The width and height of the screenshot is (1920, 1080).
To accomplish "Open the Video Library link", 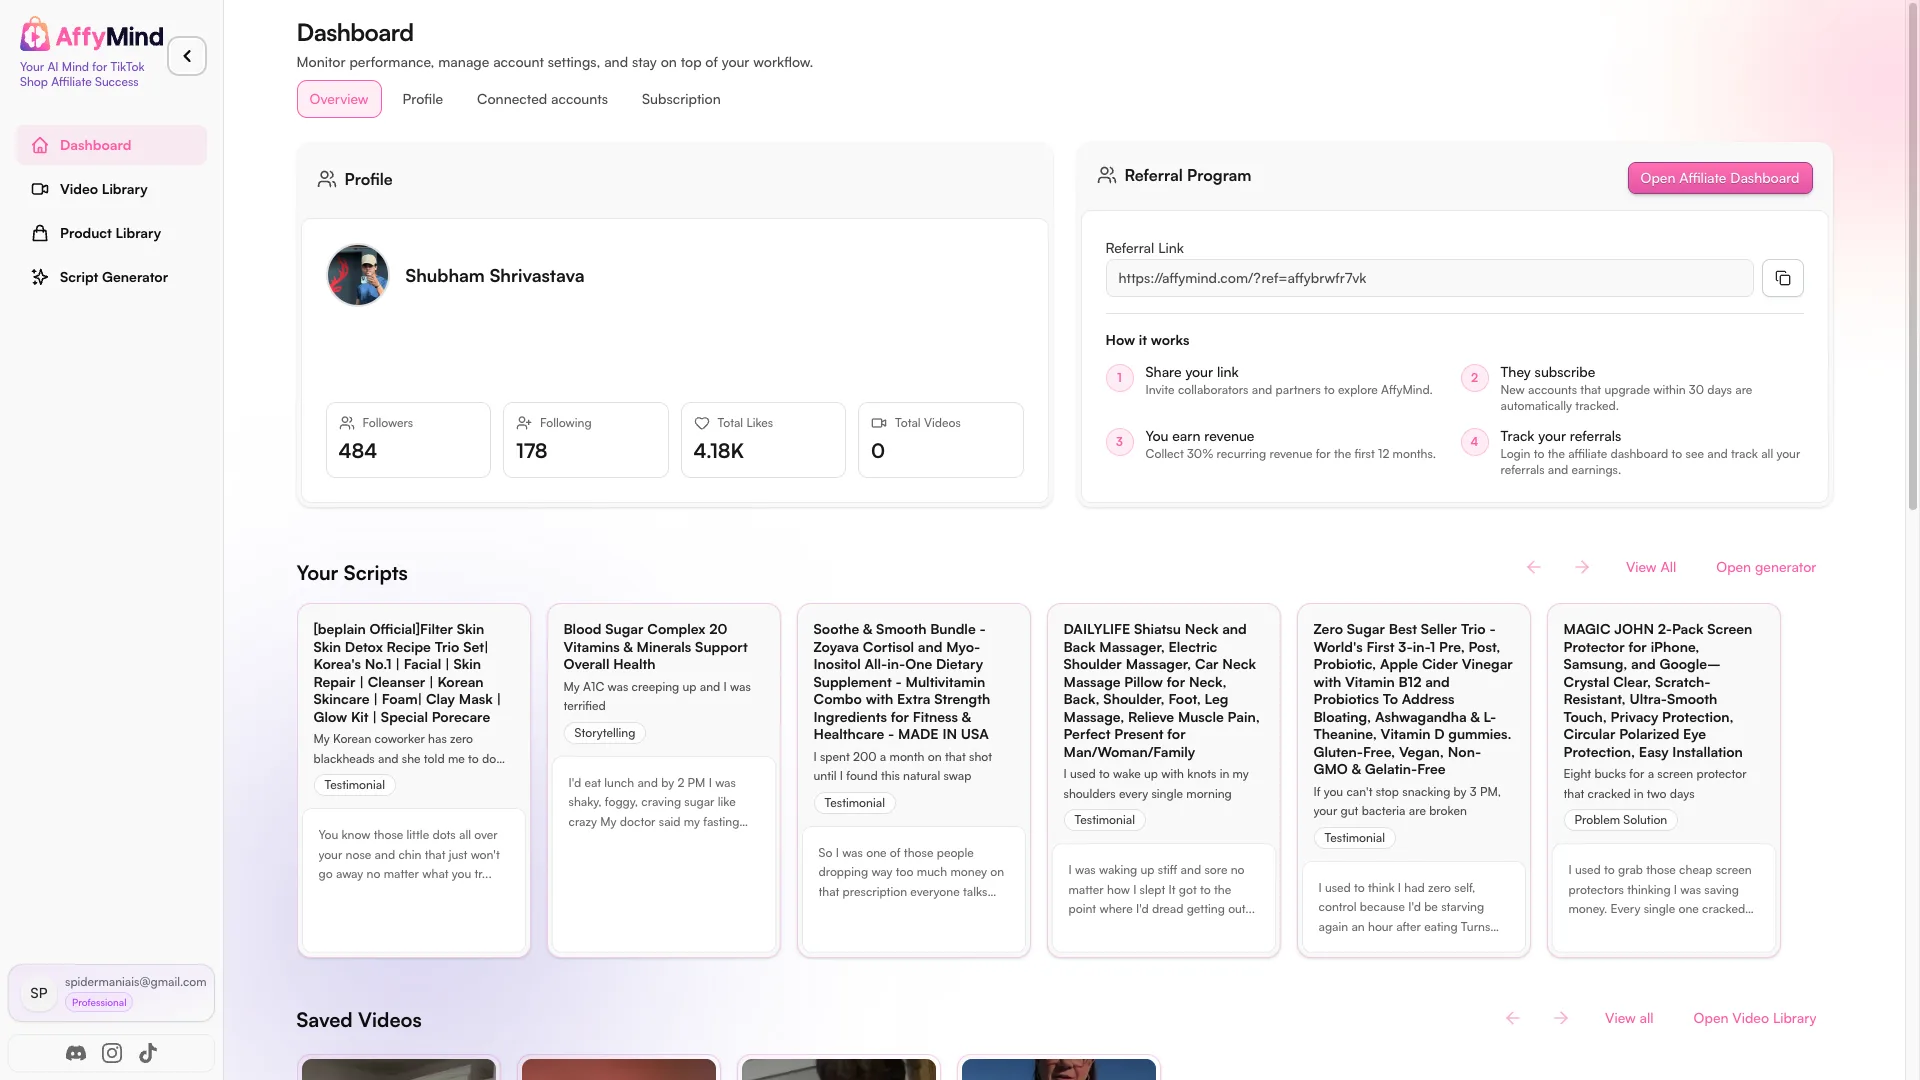I will coord(1754,1018).
